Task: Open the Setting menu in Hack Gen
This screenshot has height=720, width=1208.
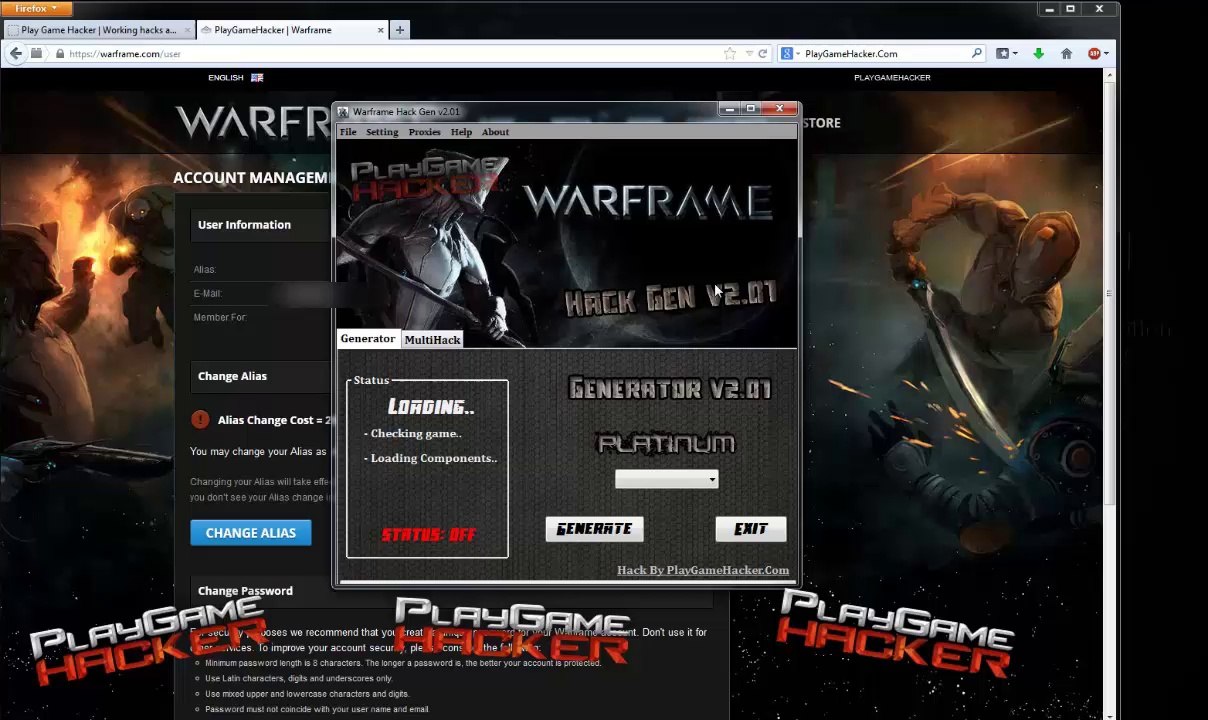Action: pyautogui.click(x=382, y=132)
